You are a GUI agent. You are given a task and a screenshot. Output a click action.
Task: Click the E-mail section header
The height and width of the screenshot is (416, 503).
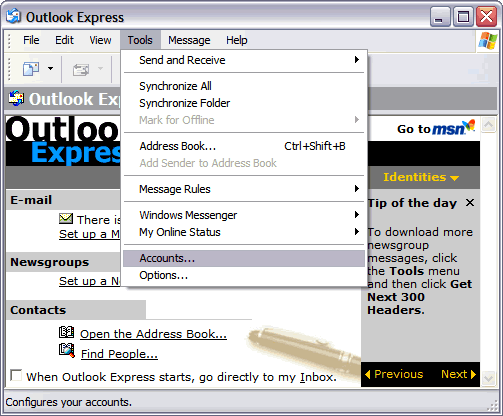(63, 200)
